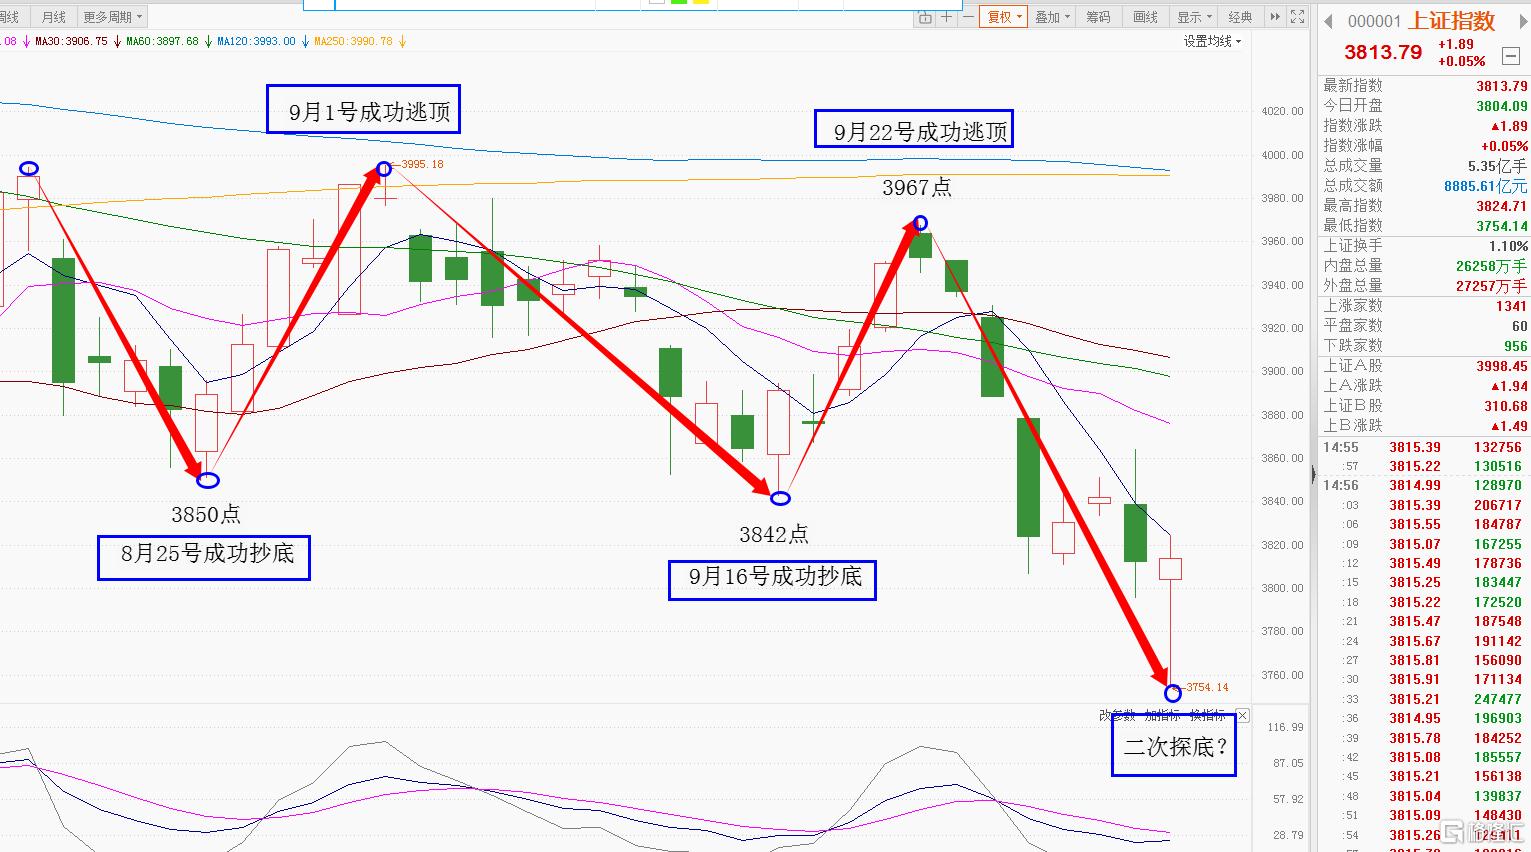Click the 换指标 link
This screenshot has height=852, width=1531.
tap(1207, 716)
